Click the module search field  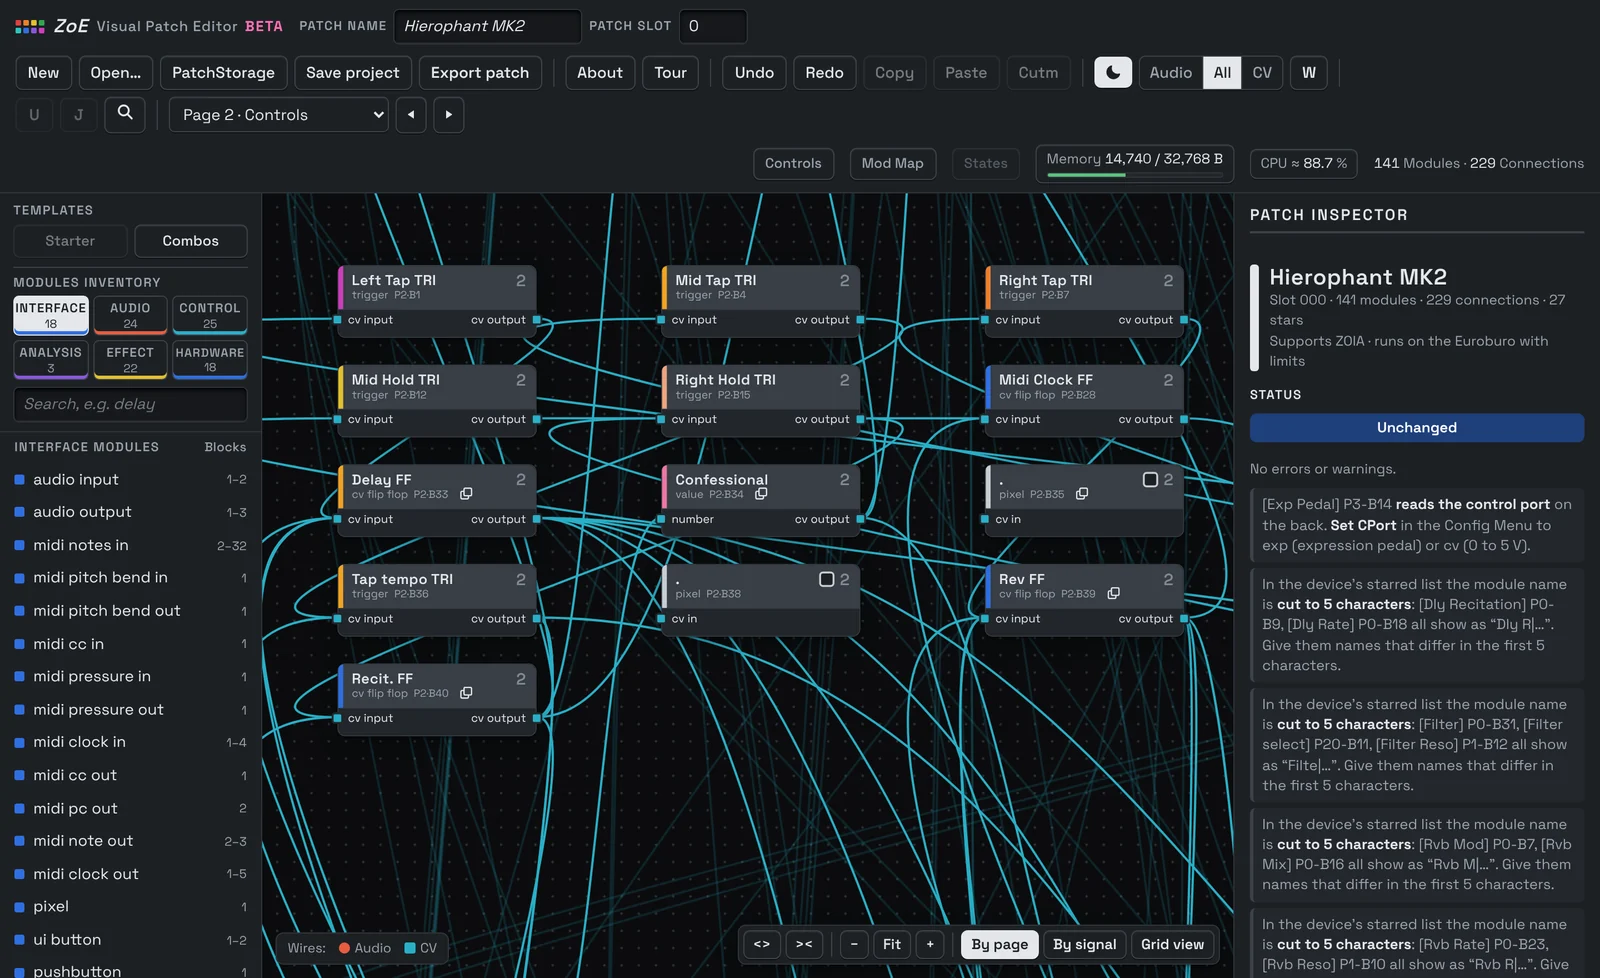[x=130, y=404]
